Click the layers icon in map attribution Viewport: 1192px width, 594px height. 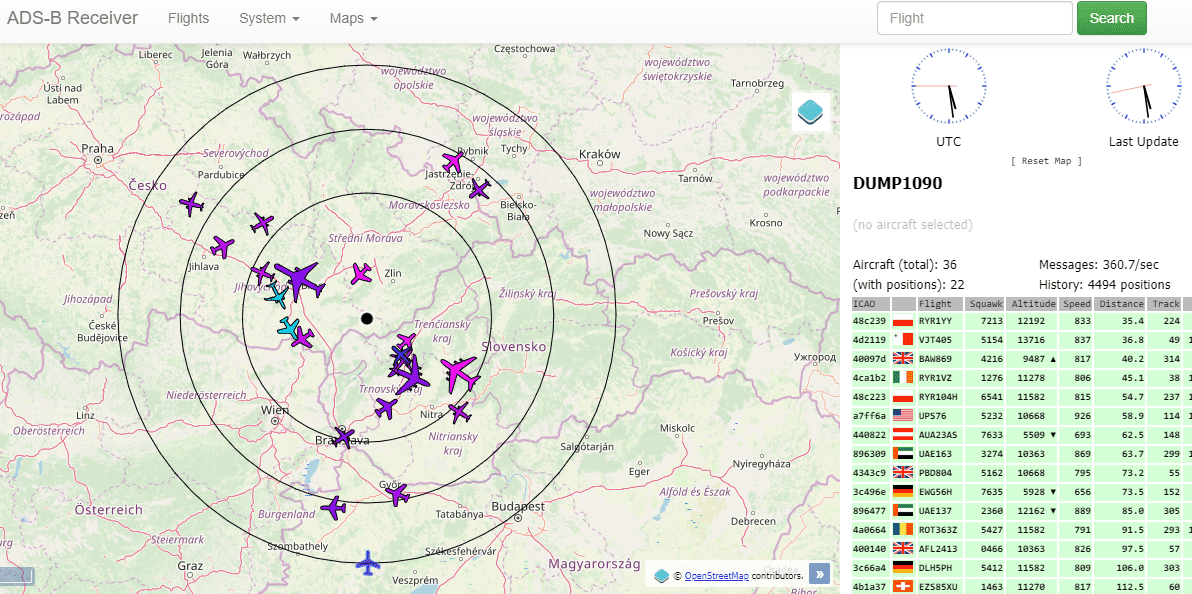click(x=661, y=575)
